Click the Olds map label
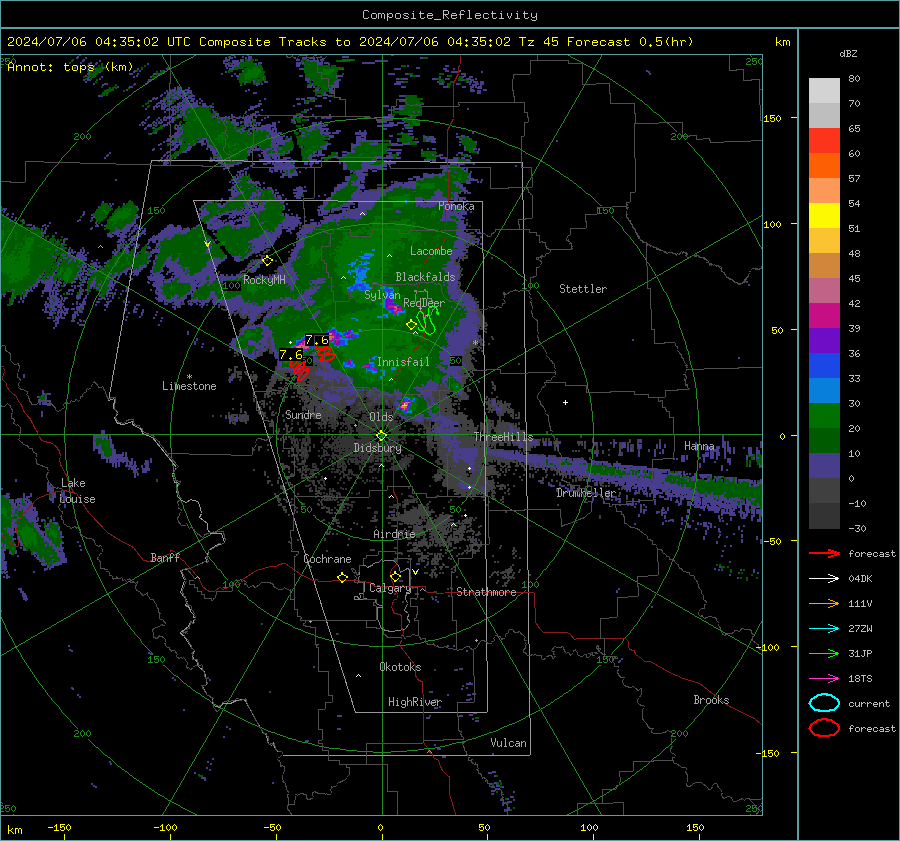The height and width of the screenshot is (841, 900). pyautogui.click(x=381, y=417)
